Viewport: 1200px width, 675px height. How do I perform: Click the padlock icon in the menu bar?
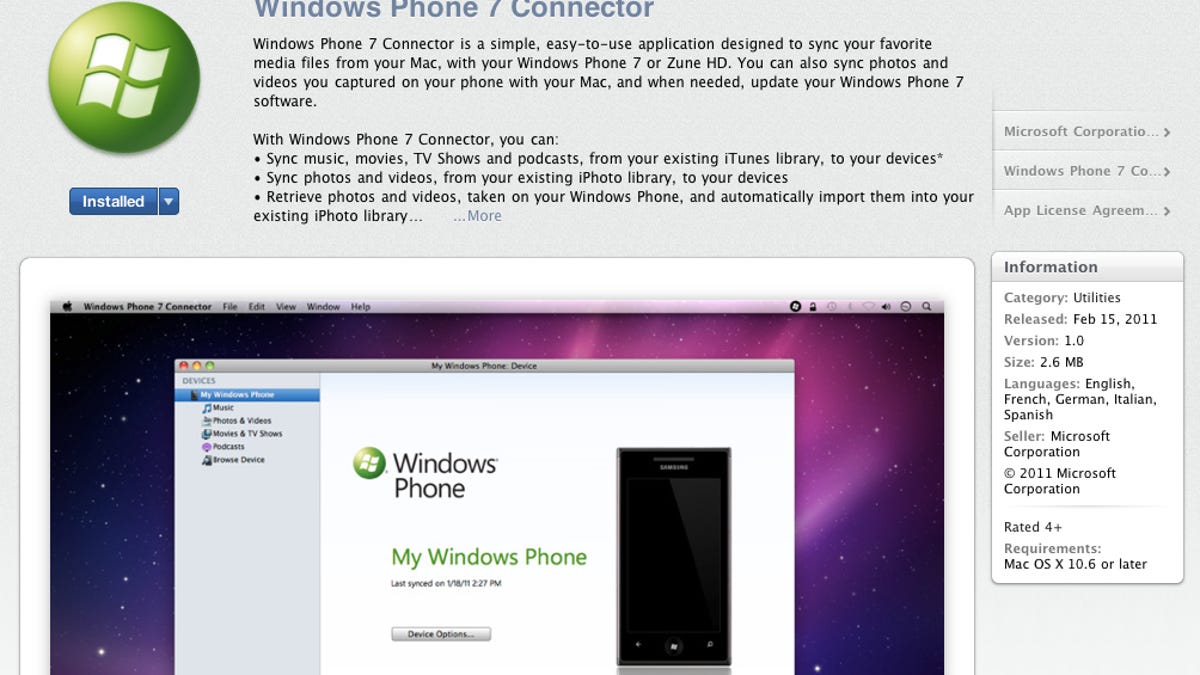pyautogui.click(x=813, y=306)
